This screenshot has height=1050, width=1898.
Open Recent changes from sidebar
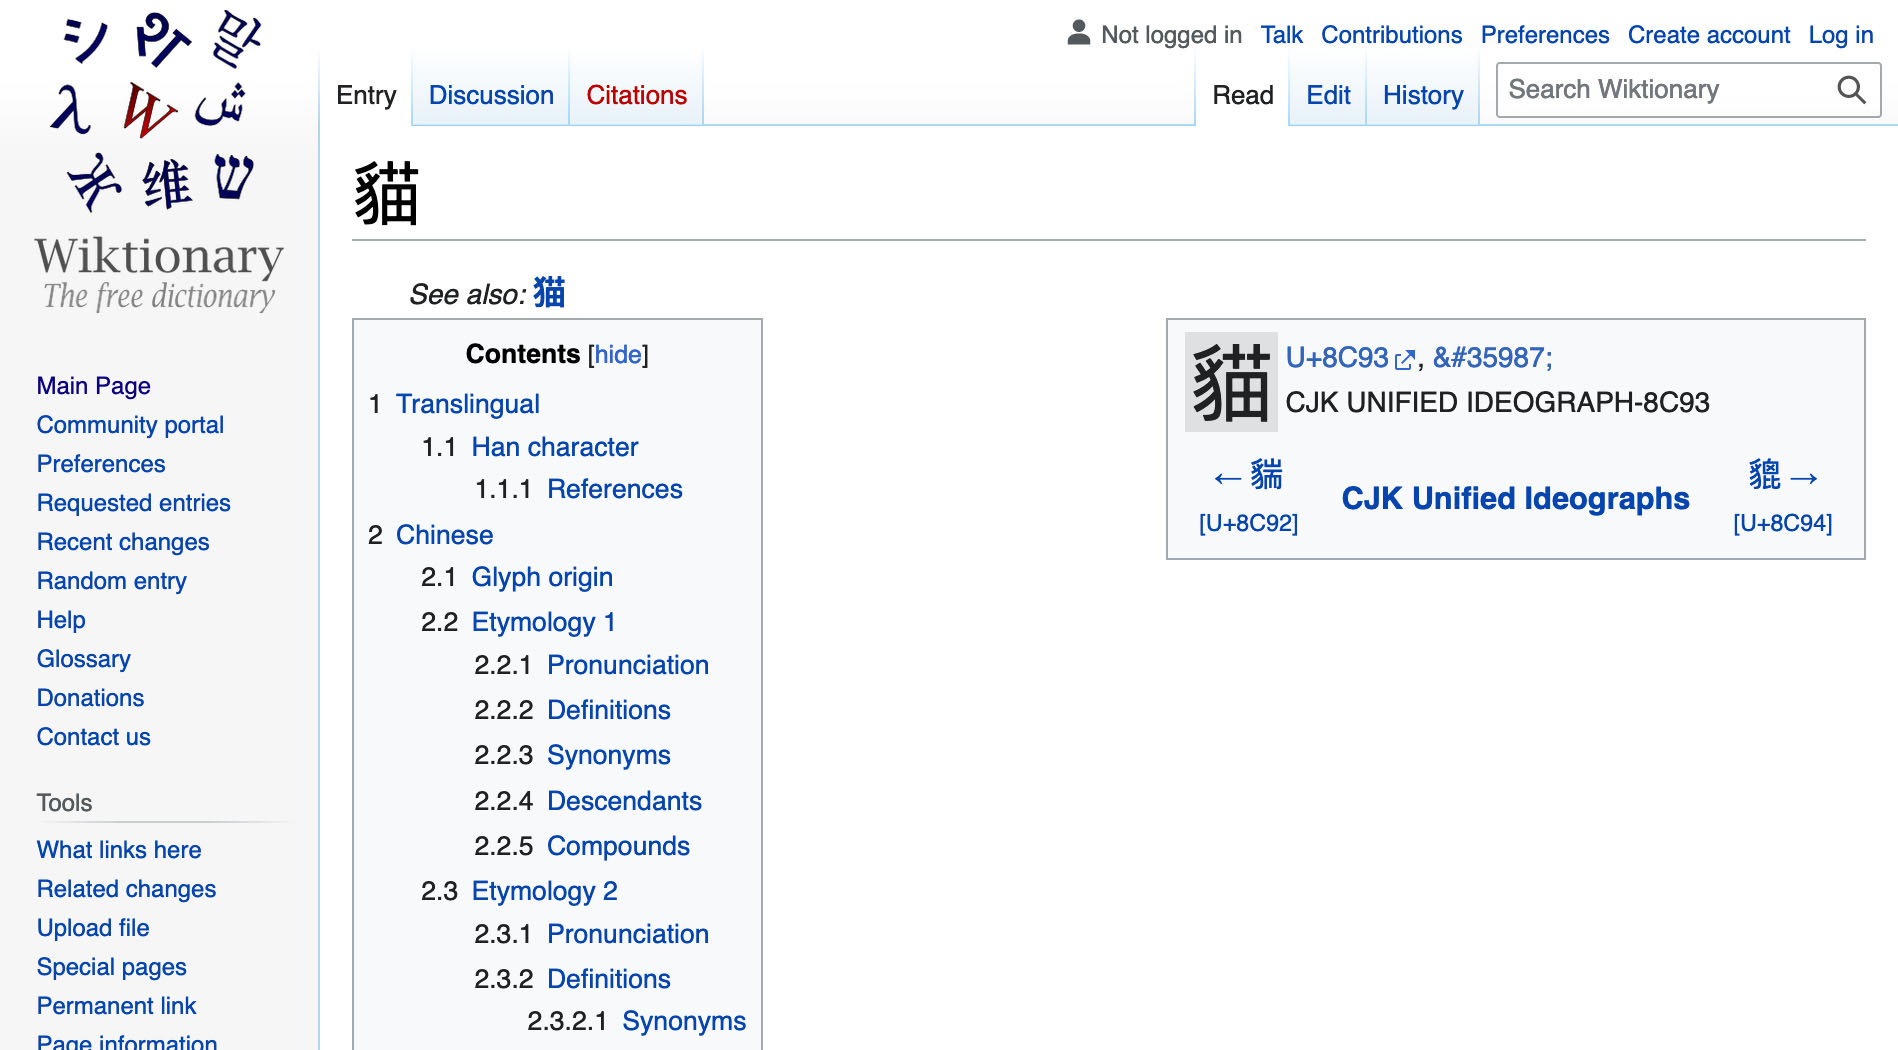pyautogui.click(x=123, y=542)
